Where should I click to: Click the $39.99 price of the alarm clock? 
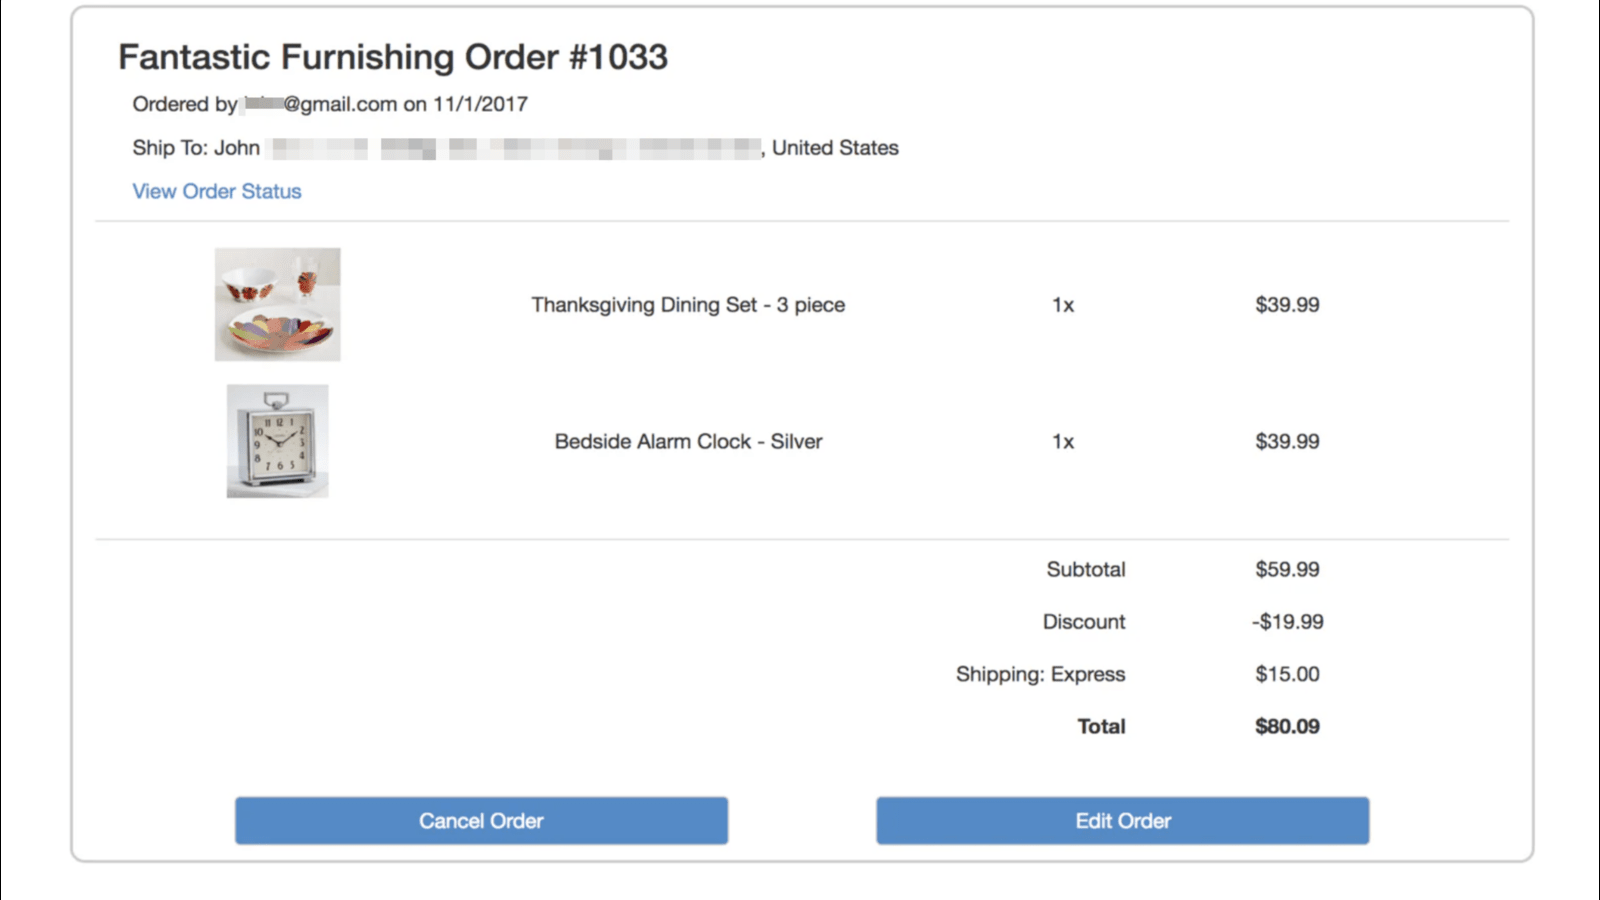1287,441
